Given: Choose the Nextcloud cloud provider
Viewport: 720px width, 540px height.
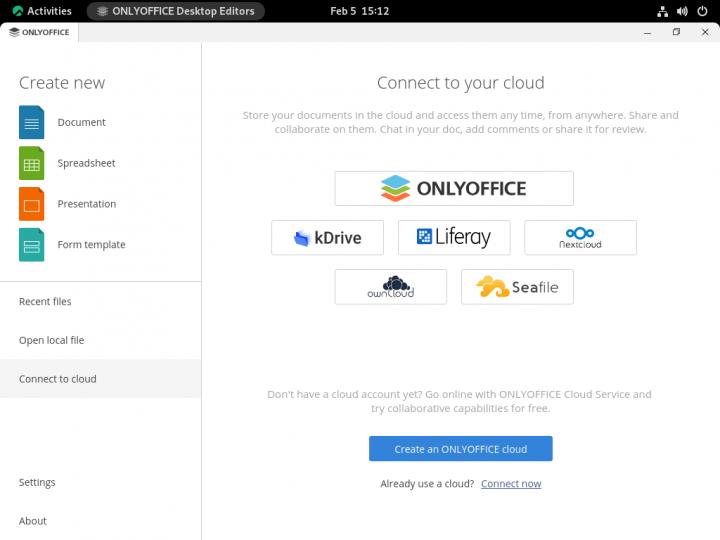Looking at the screenshot, I should coord(580,238).
